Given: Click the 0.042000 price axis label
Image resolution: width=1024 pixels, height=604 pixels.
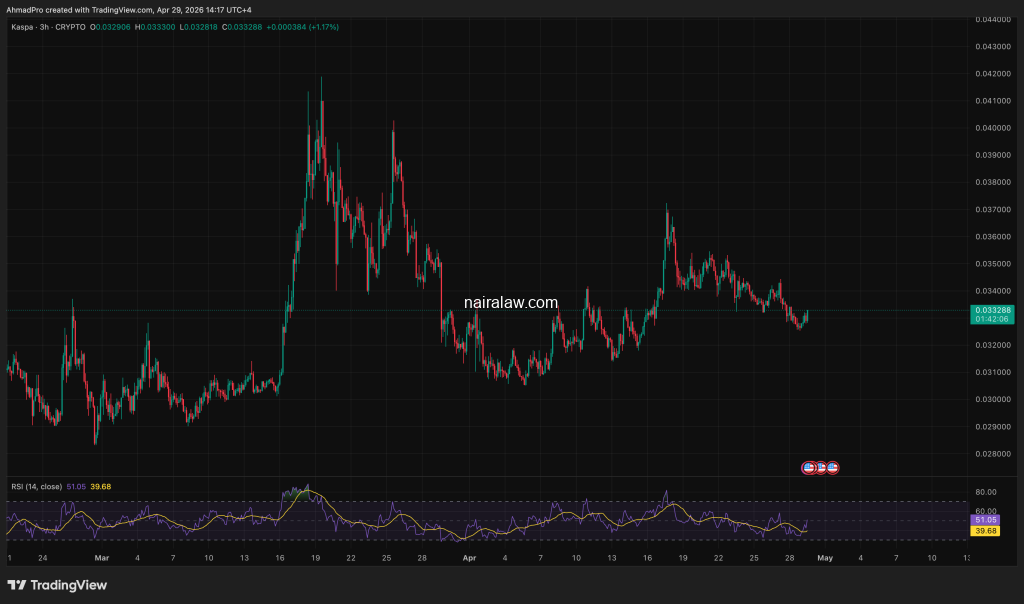Looking at the screenshot, I should [x=990, y=74].
